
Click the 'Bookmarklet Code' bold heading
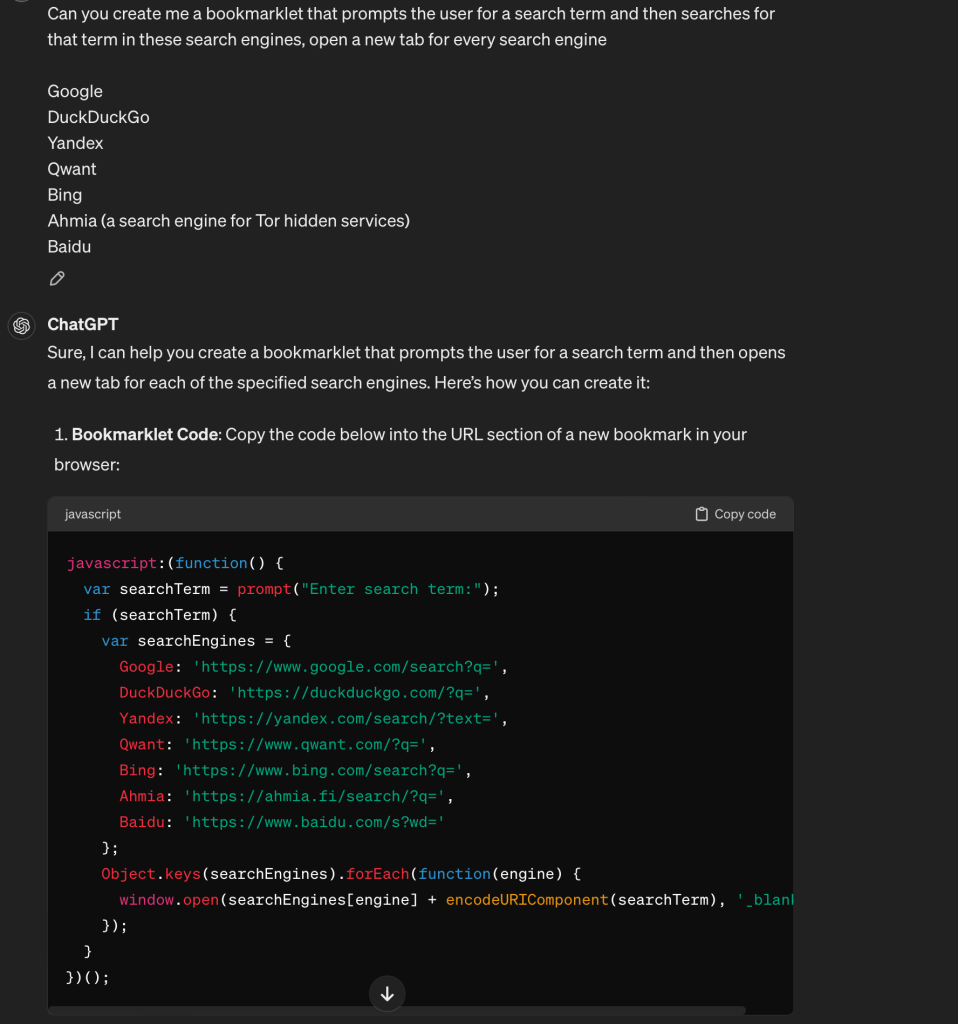[145, 434]
